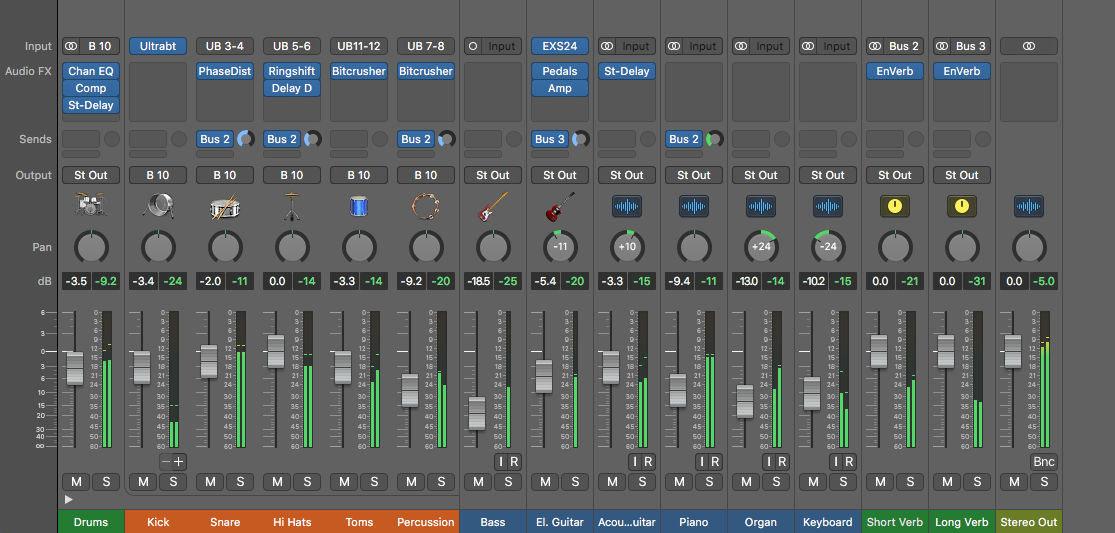Click the red electric guitar icon on El. Guitar channel
The width and height of the screenshot is (1115, 533).
[560, 206]
